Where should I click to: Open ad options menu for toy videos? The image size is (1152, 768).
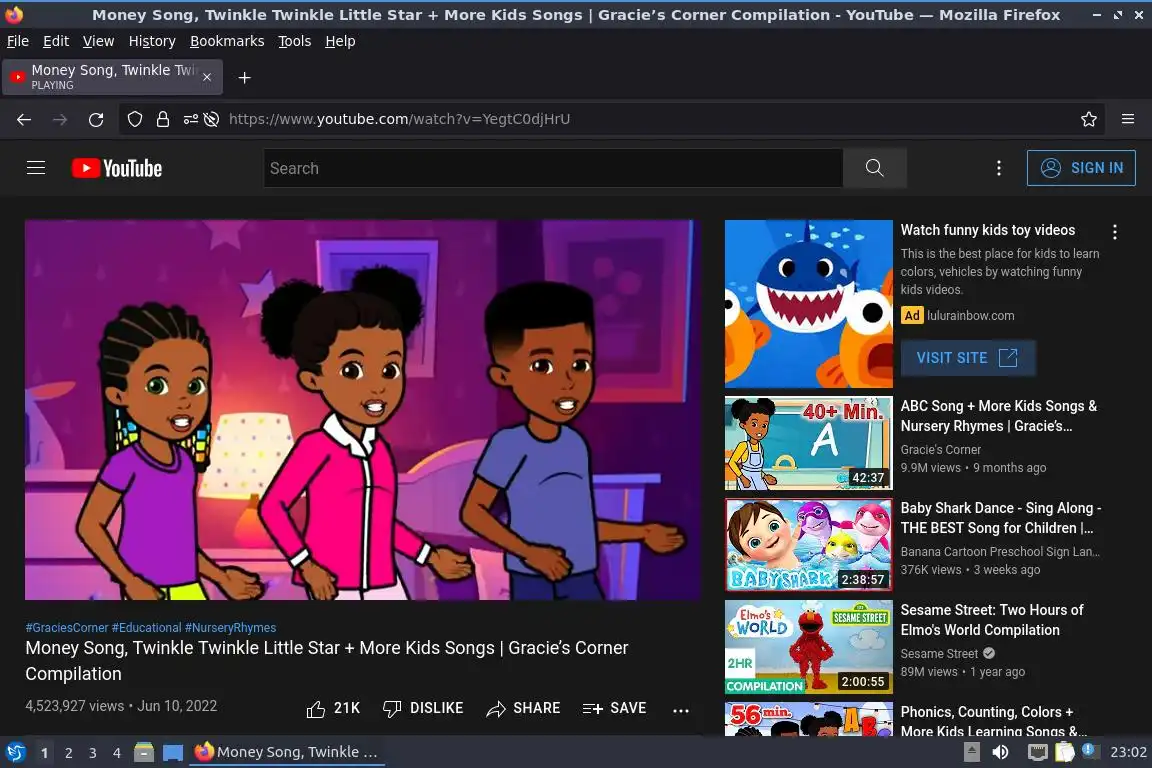pyautogui.click(x=1115, y=232)
